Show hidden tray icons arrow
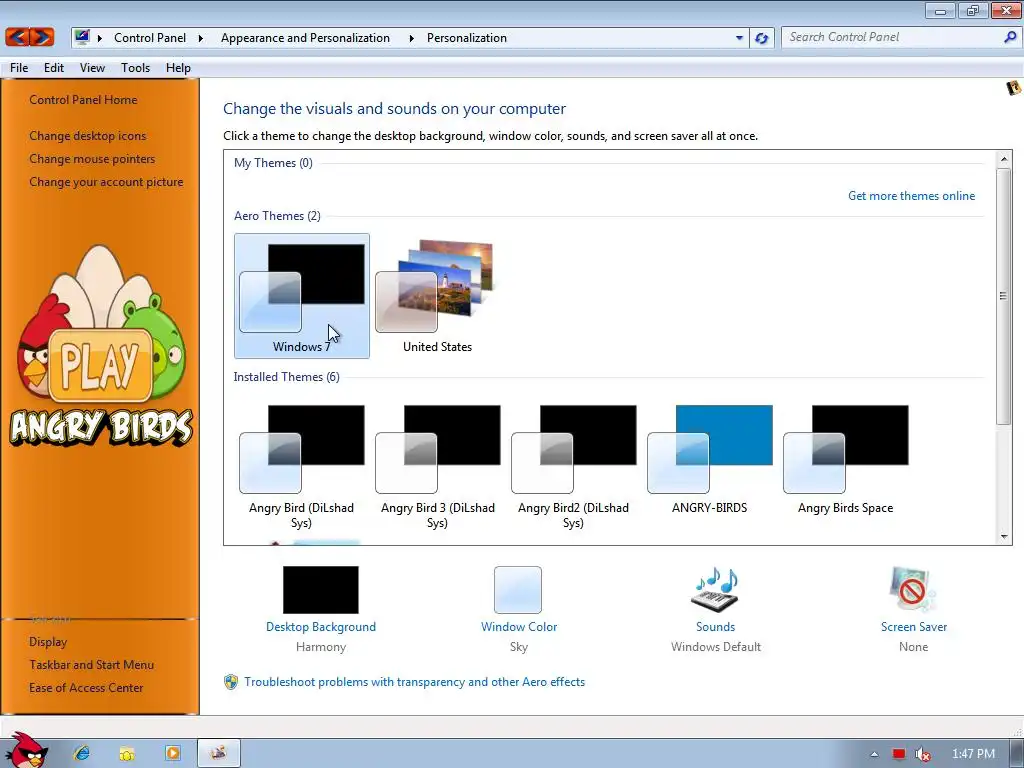This screenshot has width=1024, height=768. coord(874,754)
